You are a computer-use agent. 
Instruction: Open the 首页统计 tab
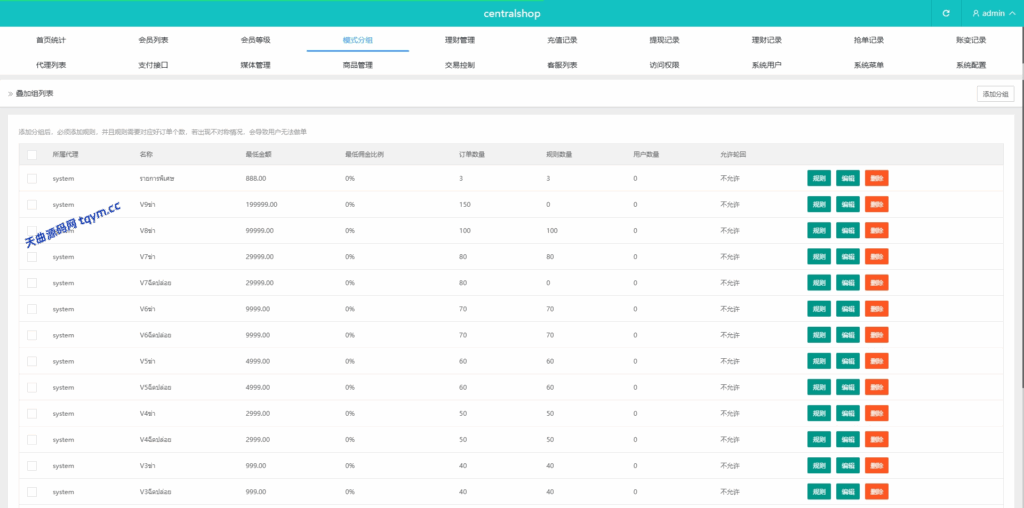[51, 40]
